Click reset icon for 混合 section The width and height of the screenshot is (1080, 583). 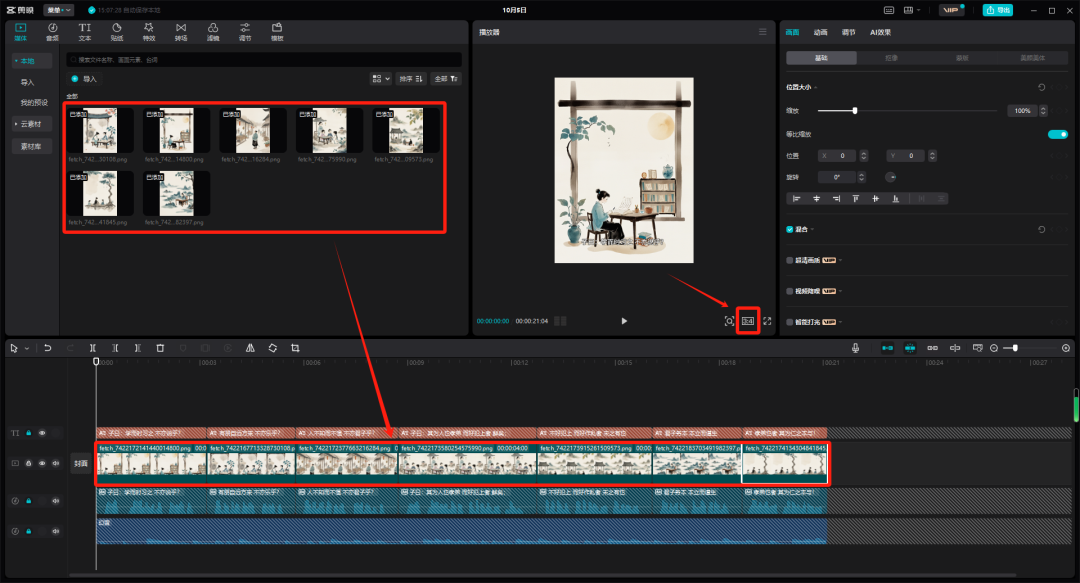[1041, 229]
